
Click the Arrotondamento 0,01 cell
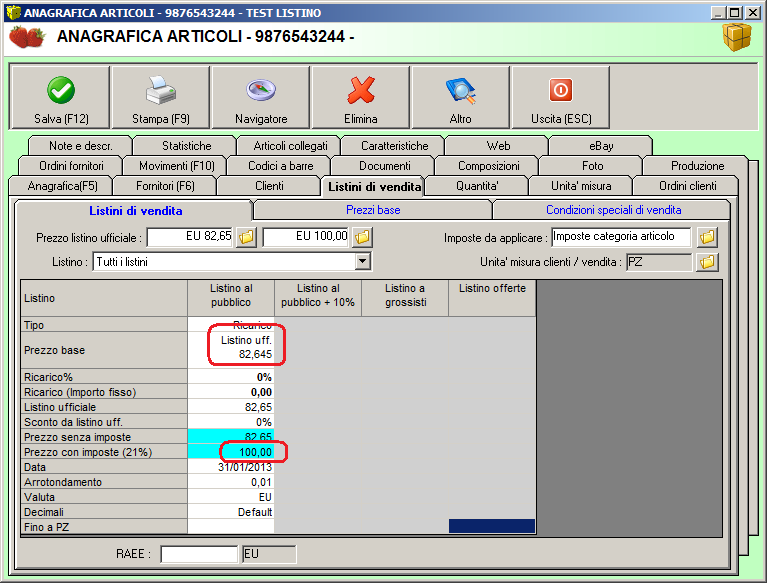(x=231, y=482)
